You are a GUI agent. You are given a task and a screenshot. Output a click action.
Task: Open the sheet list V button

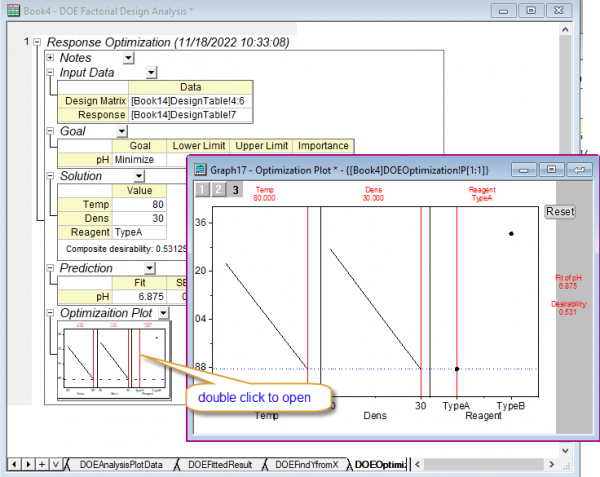(x=55, y=464)
